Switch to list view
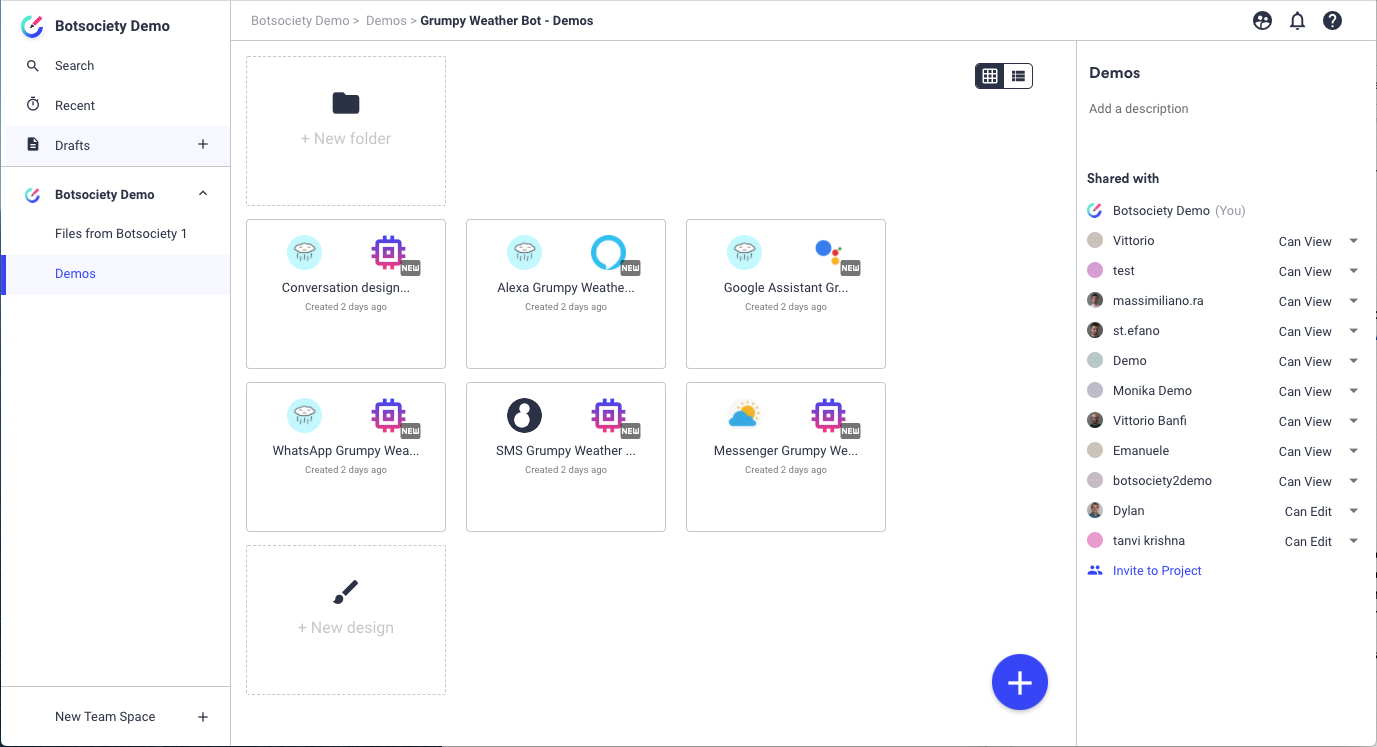Image resolution: width=1377 pixels, height=747 pixels. (x=1018, y=76)
